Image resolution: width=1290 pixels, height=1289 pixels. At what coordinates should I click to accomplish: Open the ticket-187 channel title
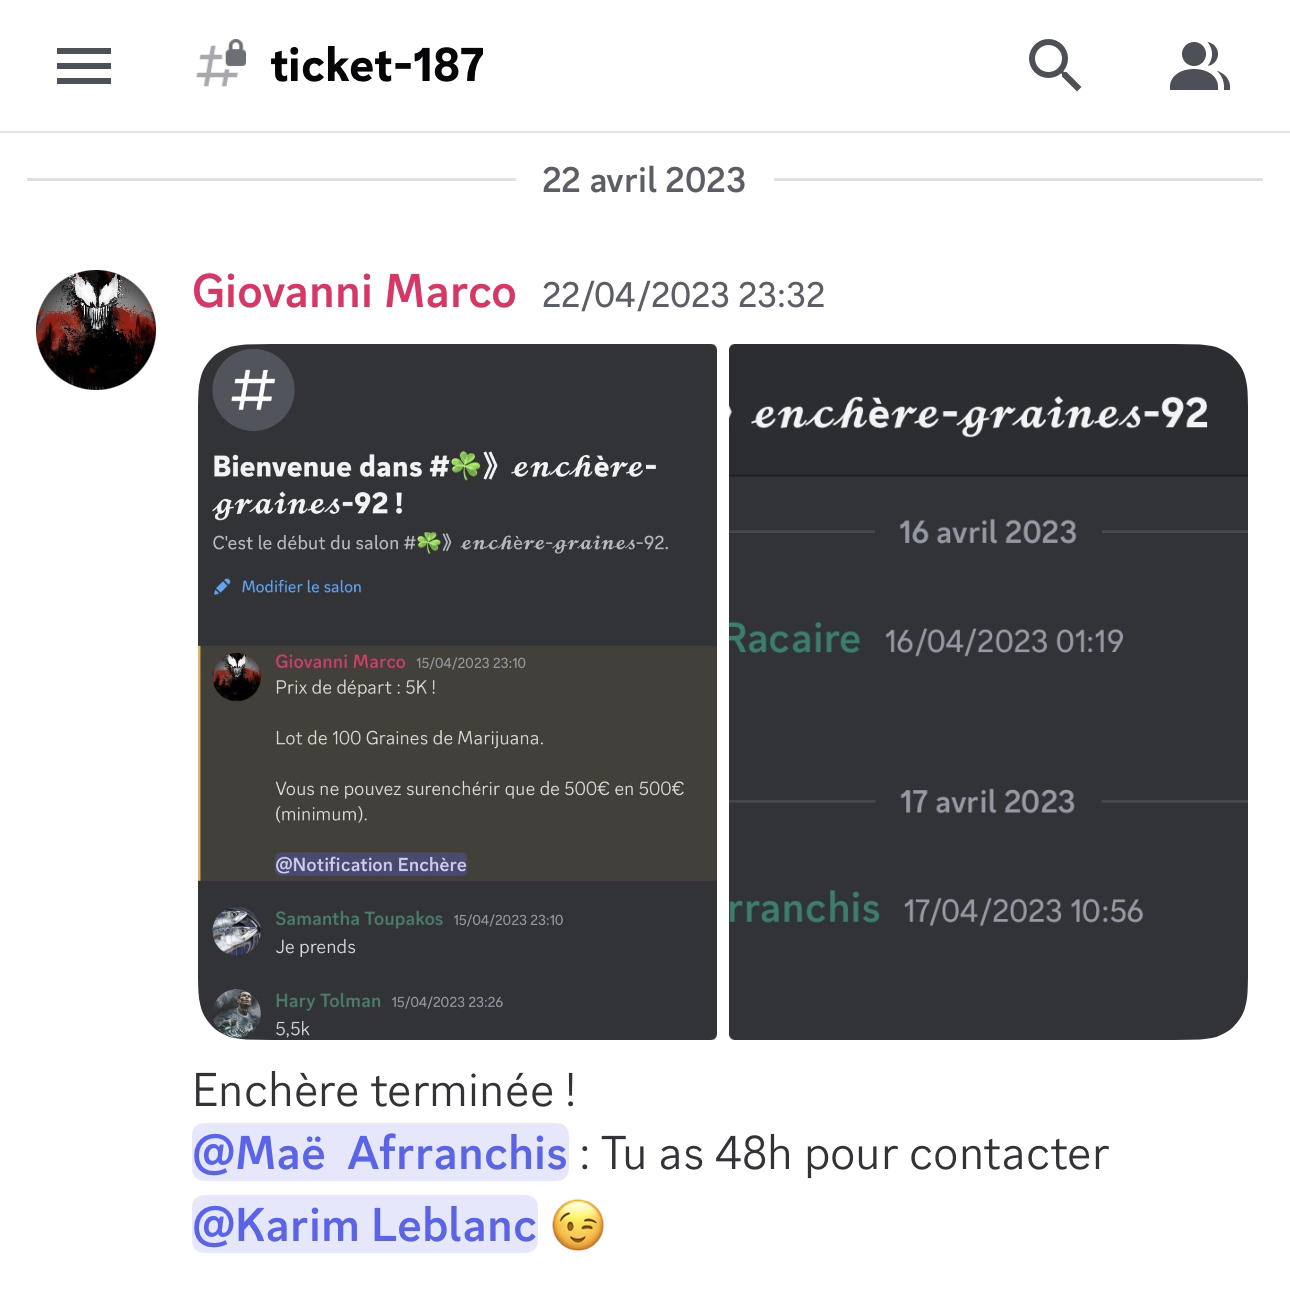point(377,66)
